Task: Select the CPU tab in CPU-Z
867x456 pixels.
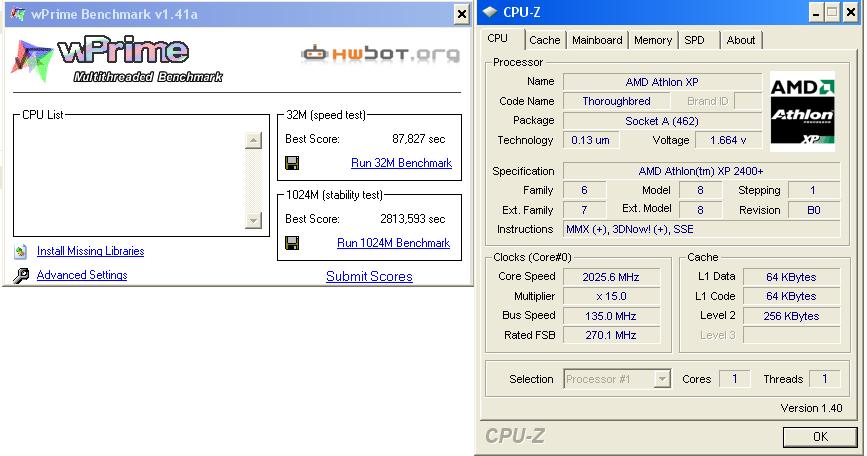Action: coord(498,39)
